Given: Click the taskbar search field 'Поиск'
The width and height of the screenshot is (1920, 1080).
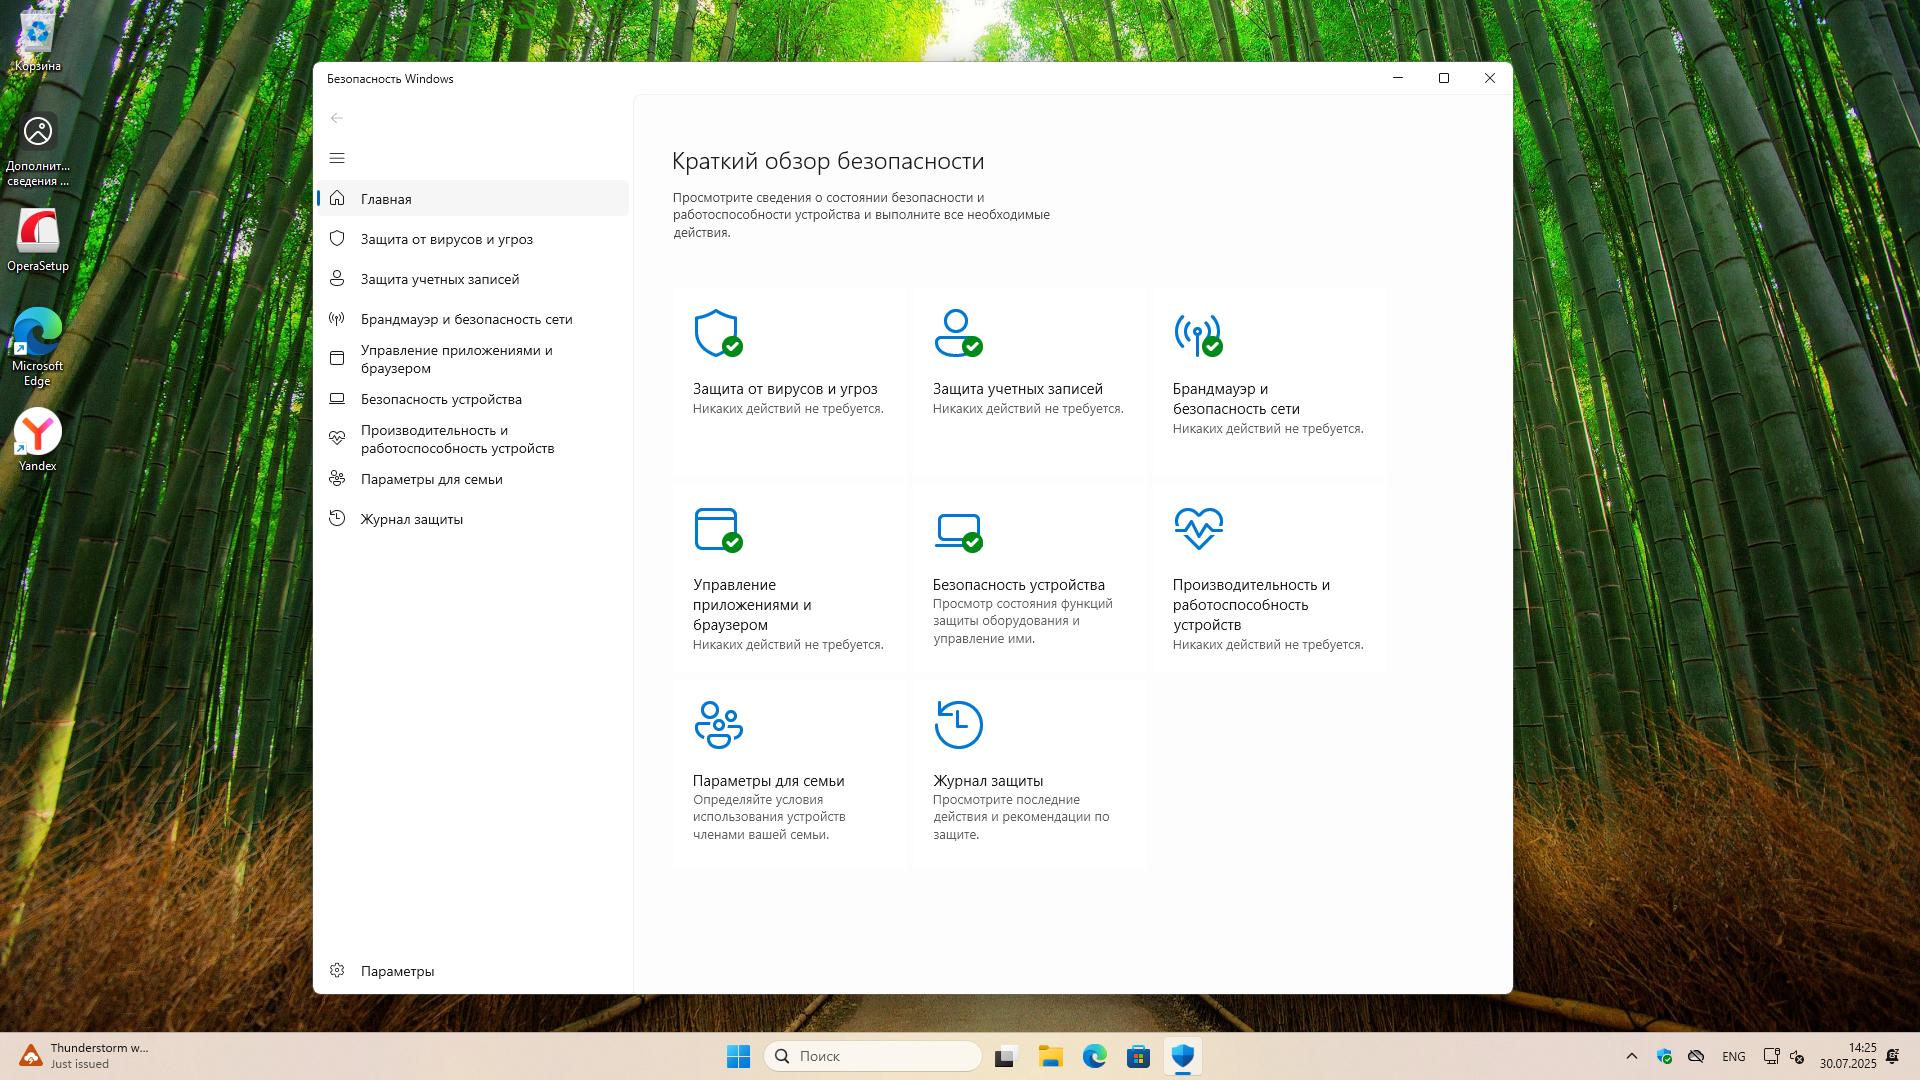Looking at the screenshot, I should [872, 1056].
